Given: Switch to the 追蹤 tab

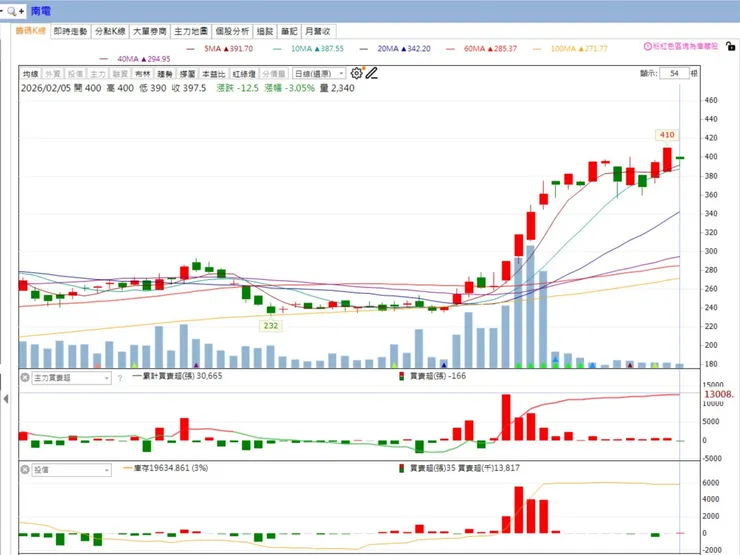Looking at the screenshot, I should coord(265,31).
